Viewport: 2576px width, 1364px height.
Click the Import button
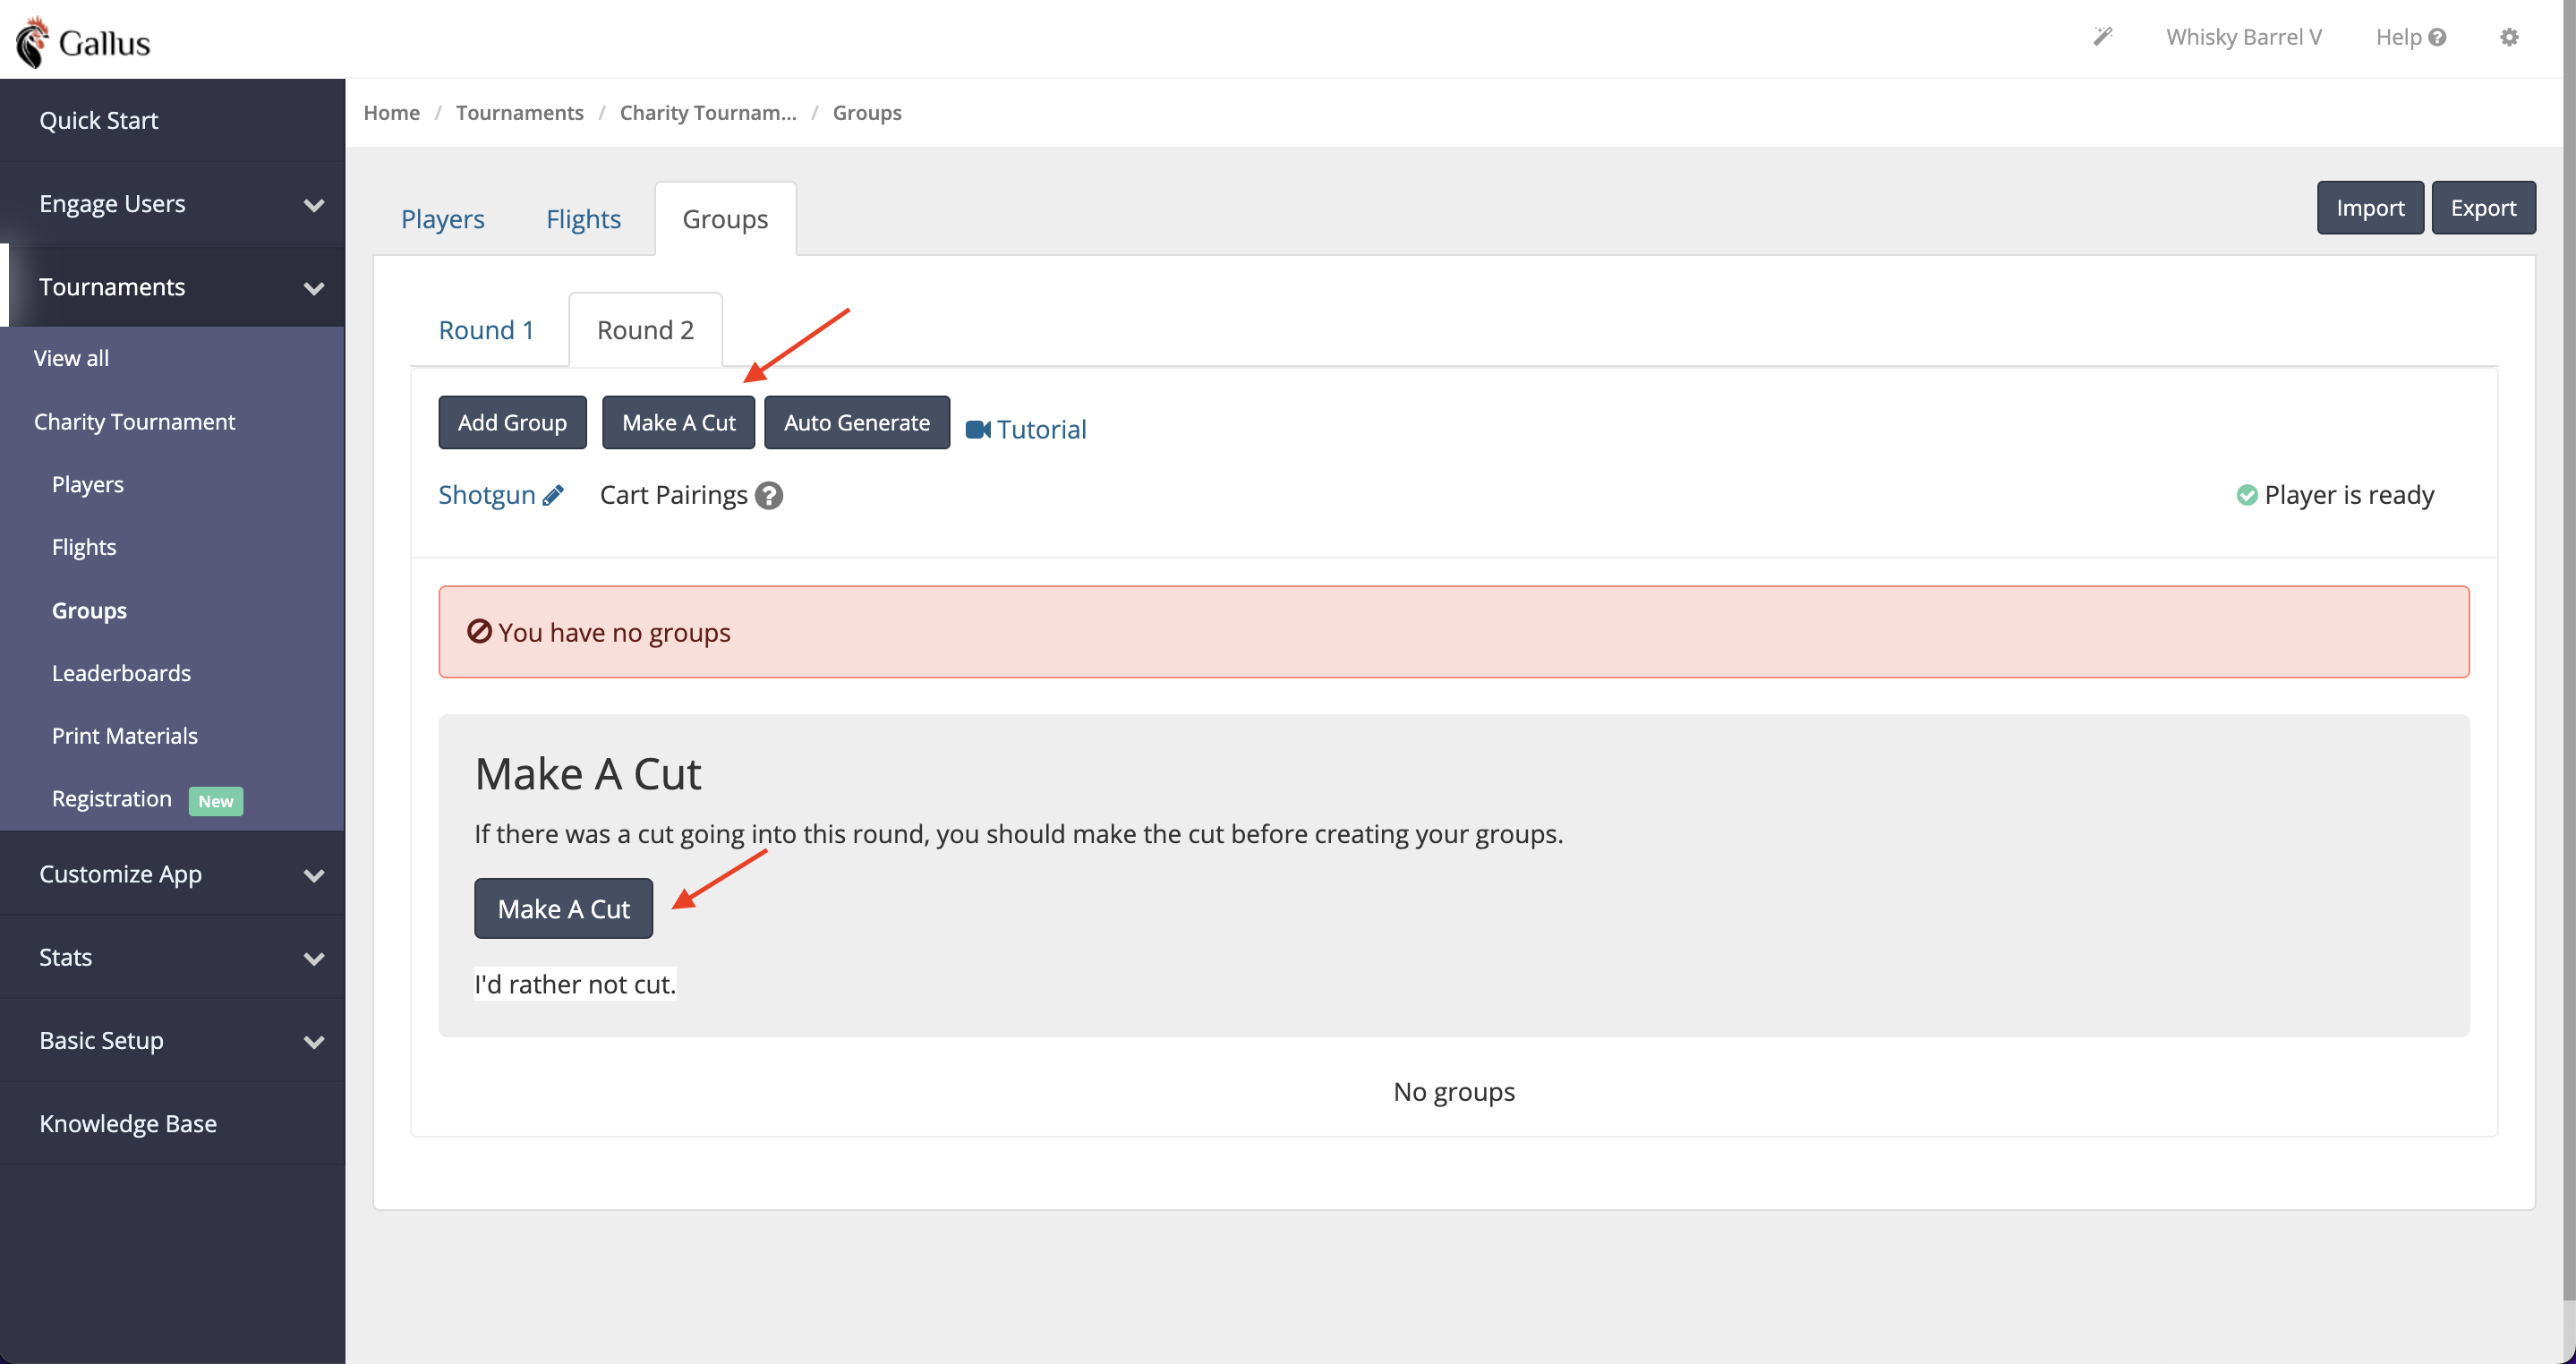(2370, 207)
